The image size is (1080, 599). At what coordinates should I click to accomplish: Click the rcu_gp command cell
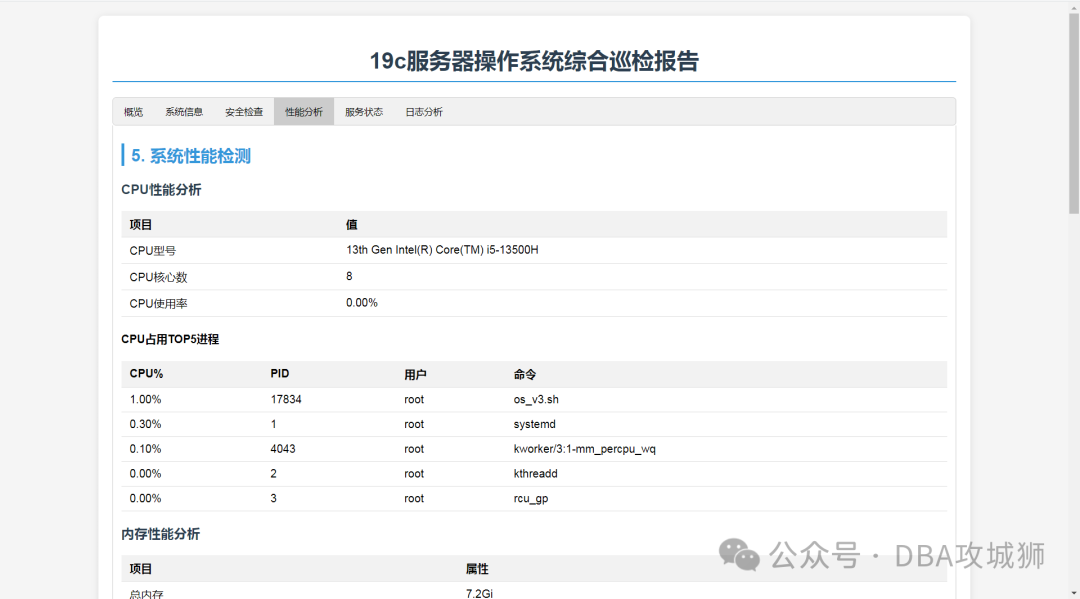tap(531, 498)
